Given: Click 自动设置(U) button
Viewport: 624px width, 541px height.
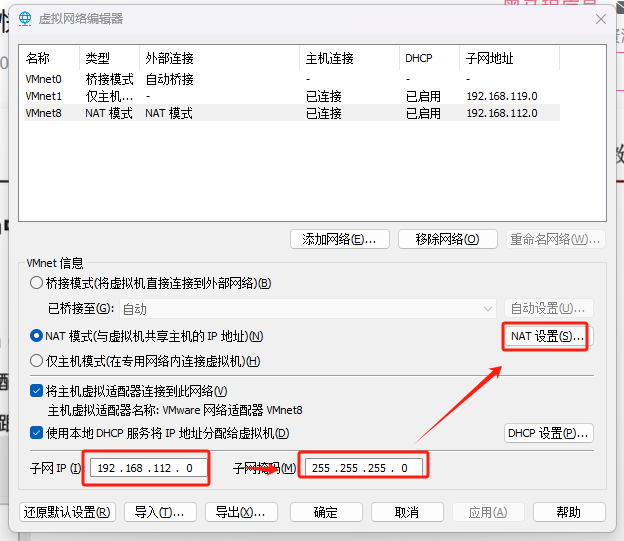Looking at the screenshot, I should [549, 309].
